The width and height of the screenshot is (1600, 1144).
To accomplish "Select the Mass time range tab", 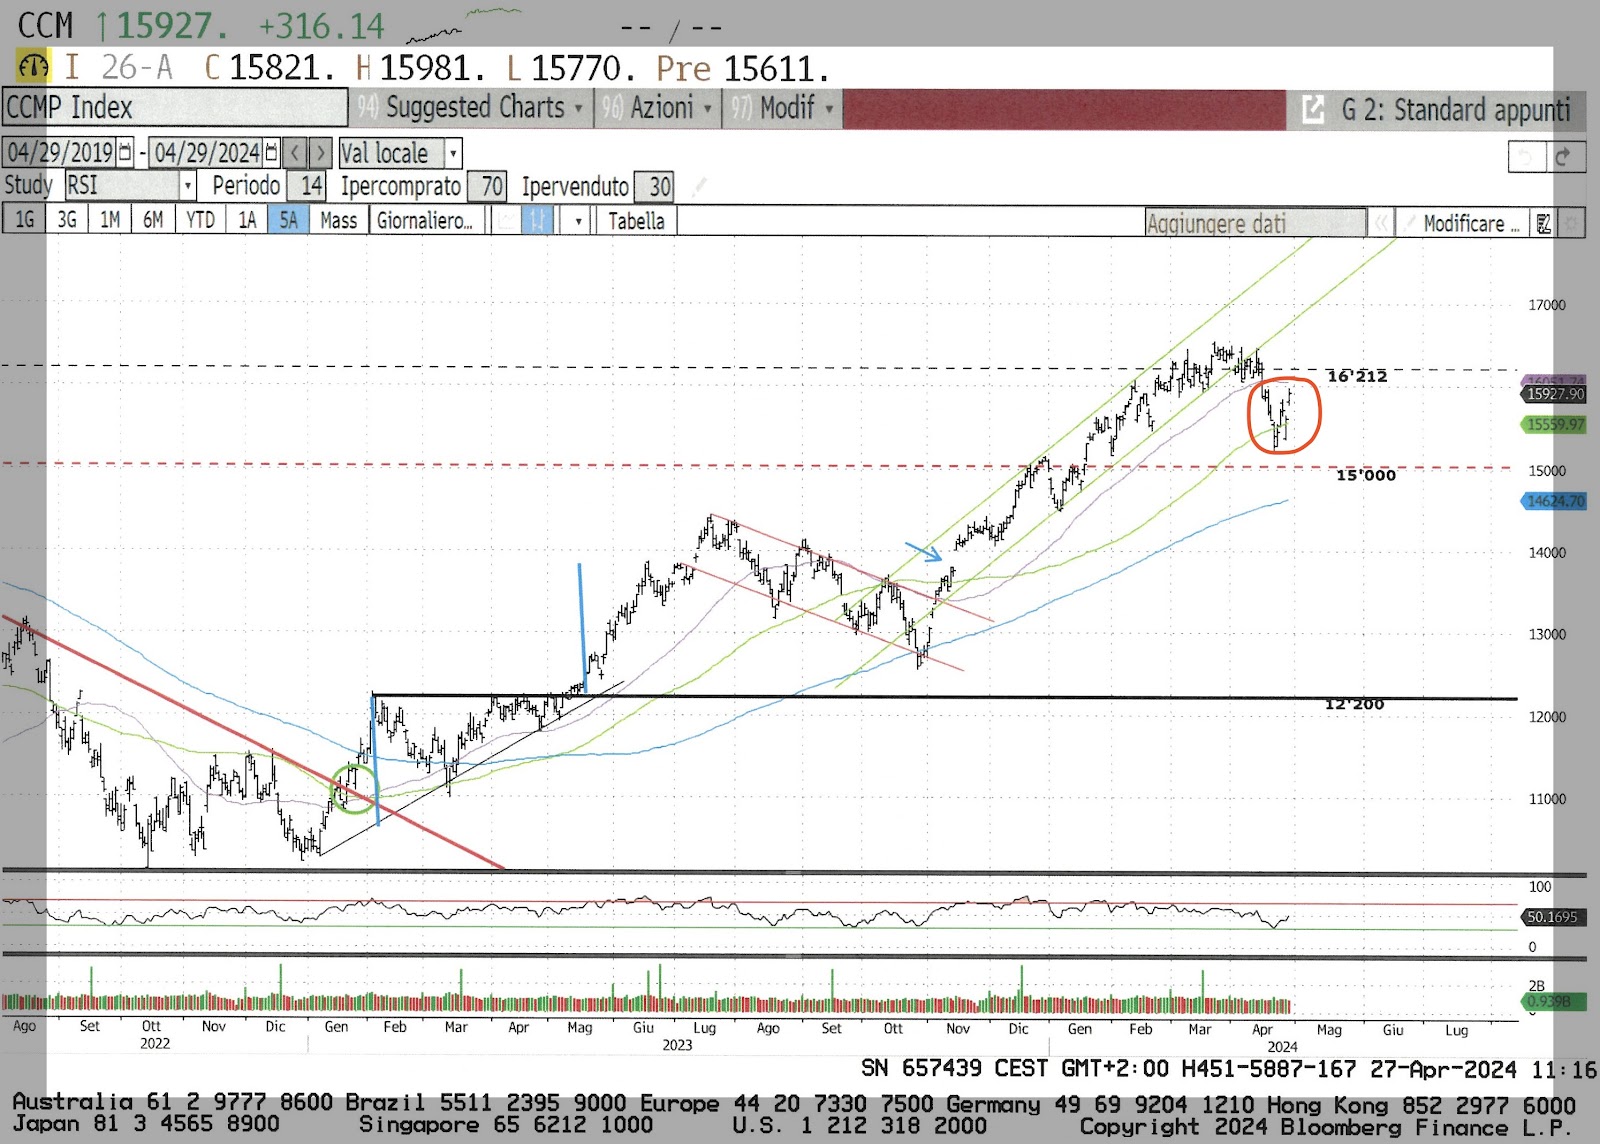I will pyautogui.click(x=339, y=220).
